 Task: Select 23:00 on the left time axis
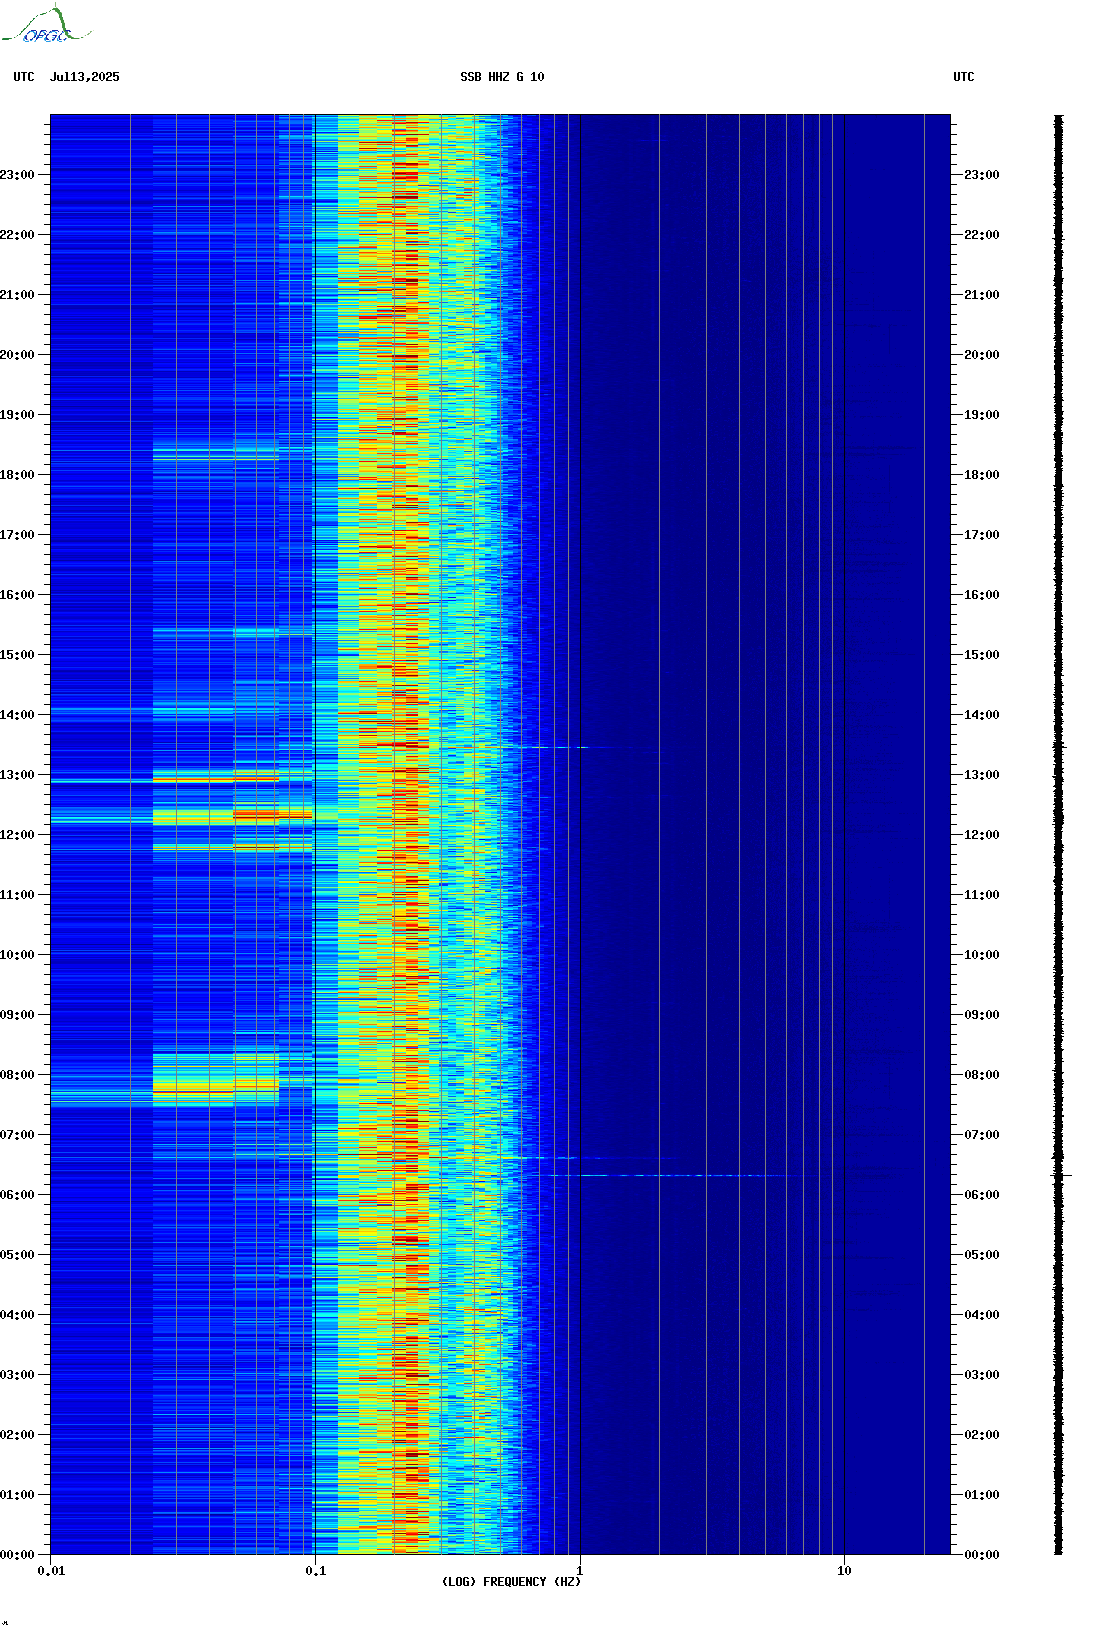(17, 175)
